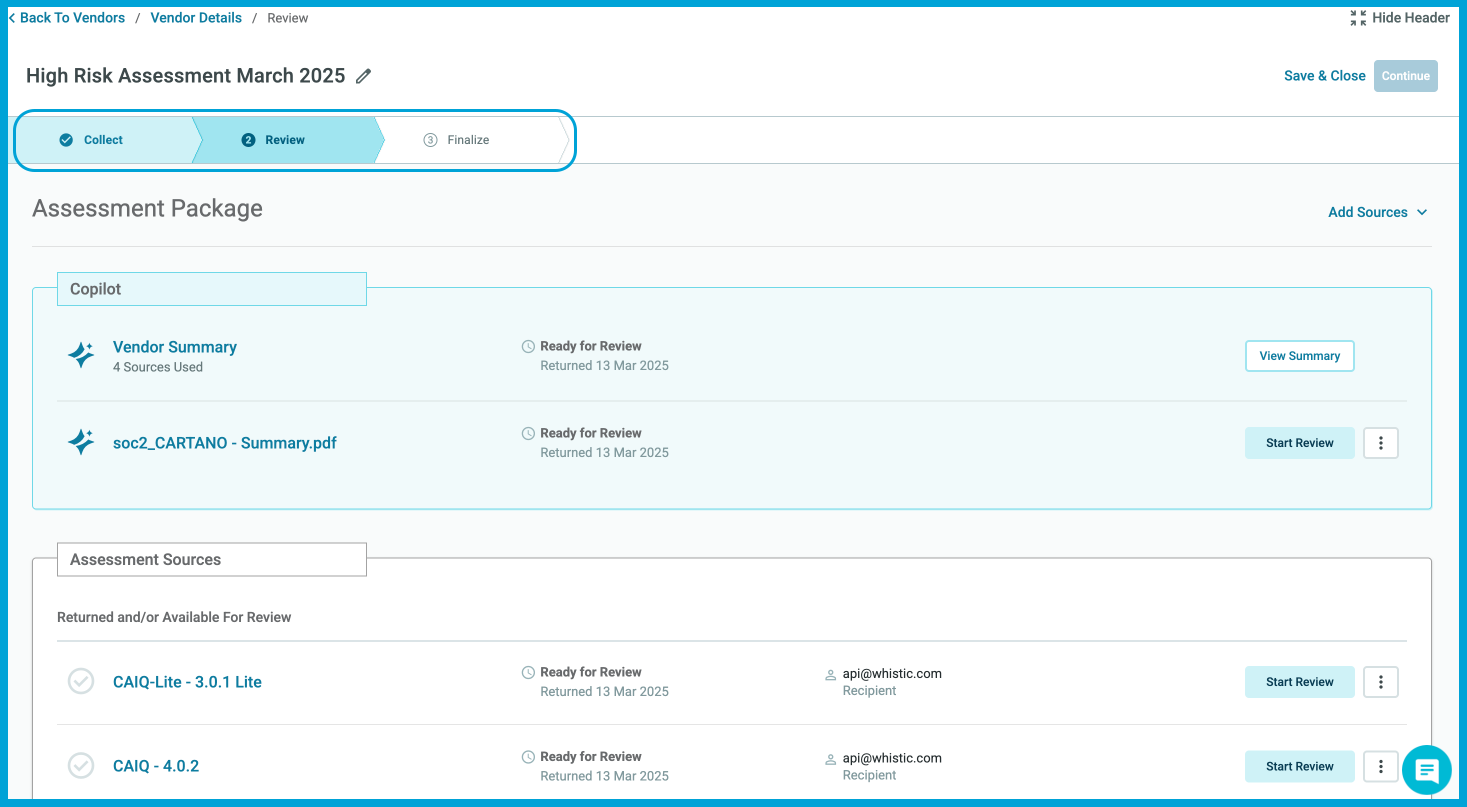Click the pencil icon to rename the assessment

(363, 75)
